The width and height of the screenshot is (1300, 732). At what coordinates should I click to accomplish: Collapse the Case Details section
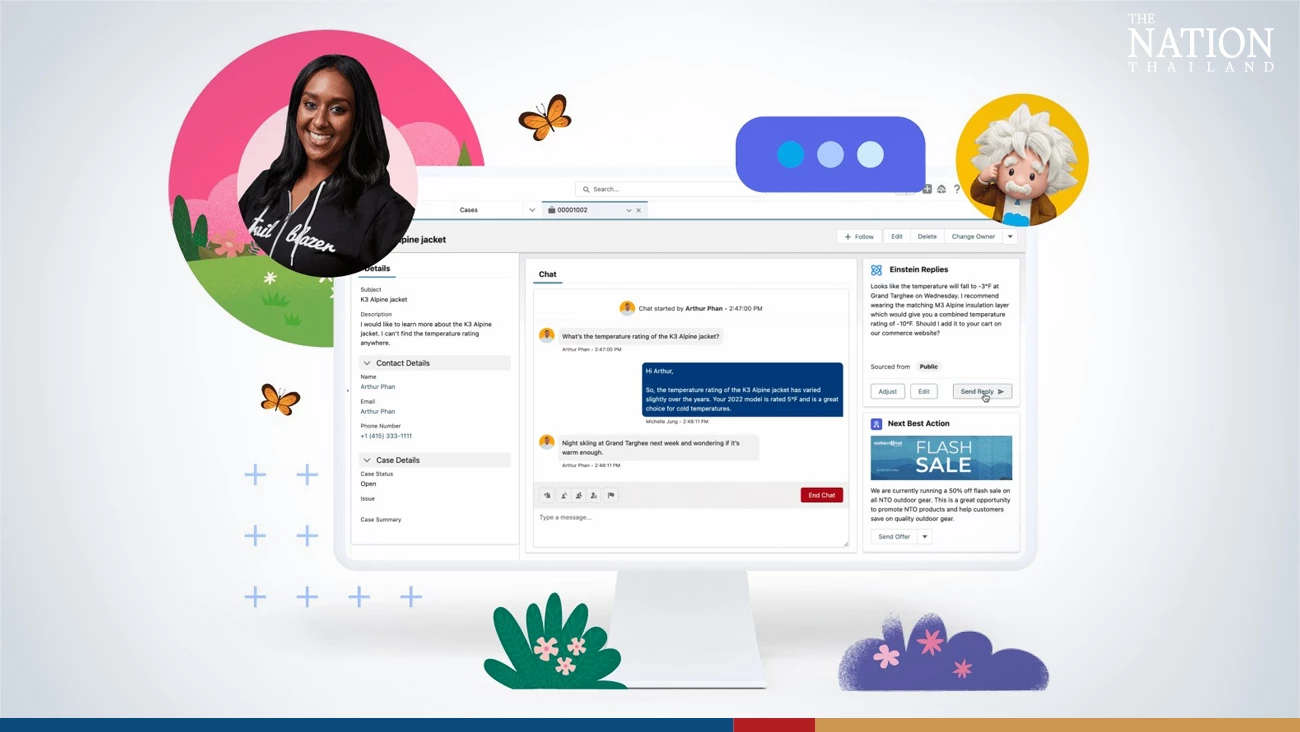pos(367,459)
